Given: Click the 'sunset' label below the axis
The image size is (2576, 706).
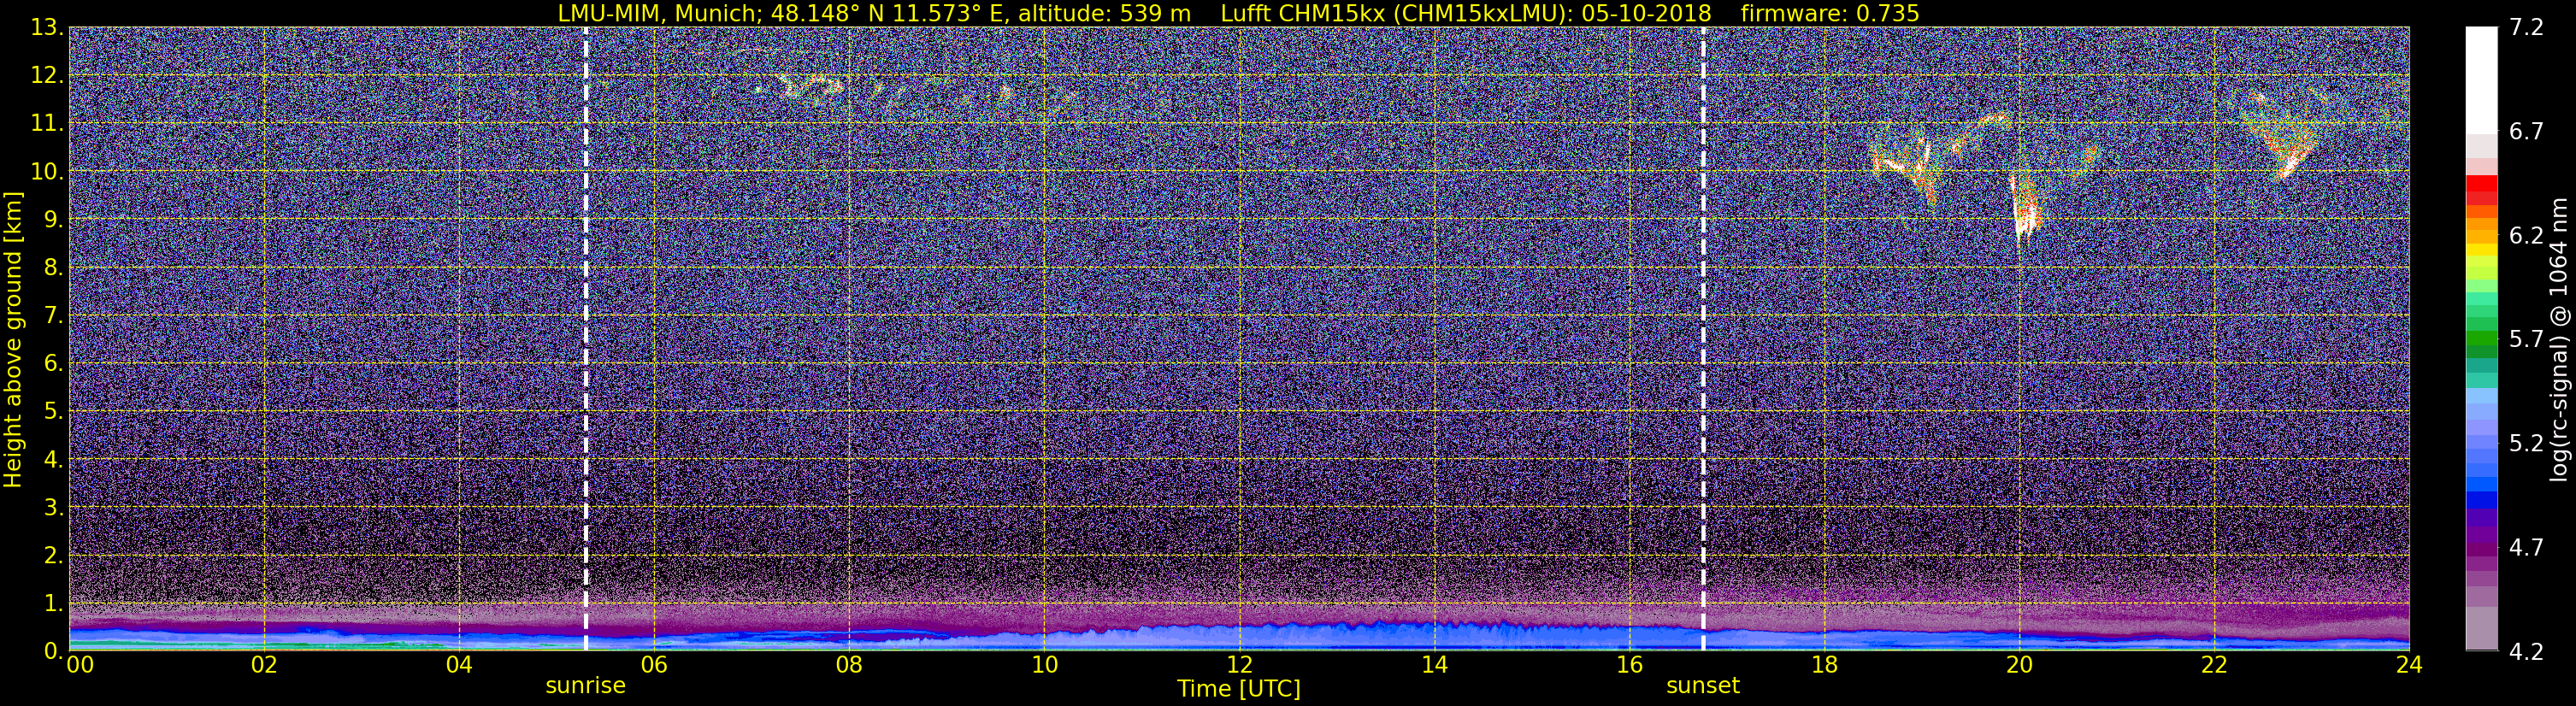Looking at the screenshot, I should [1702, 686].
